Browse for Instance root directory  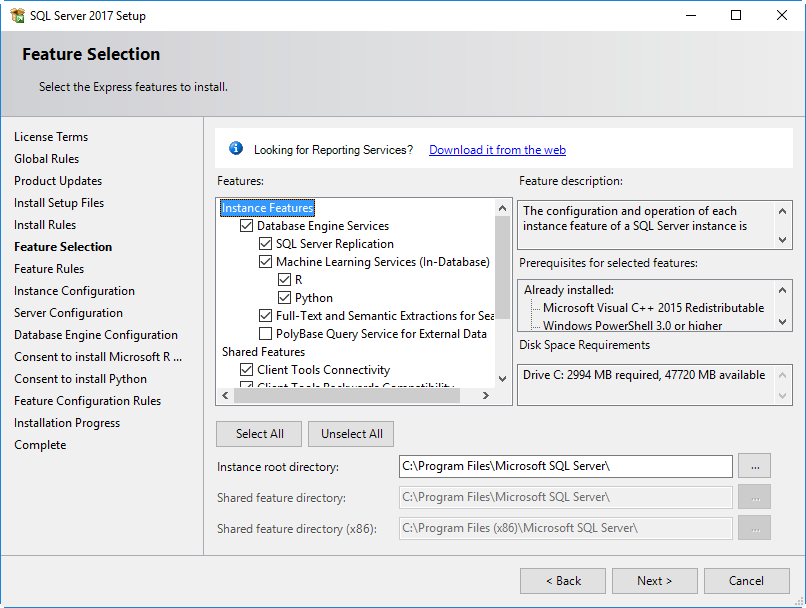pos(755,466)
